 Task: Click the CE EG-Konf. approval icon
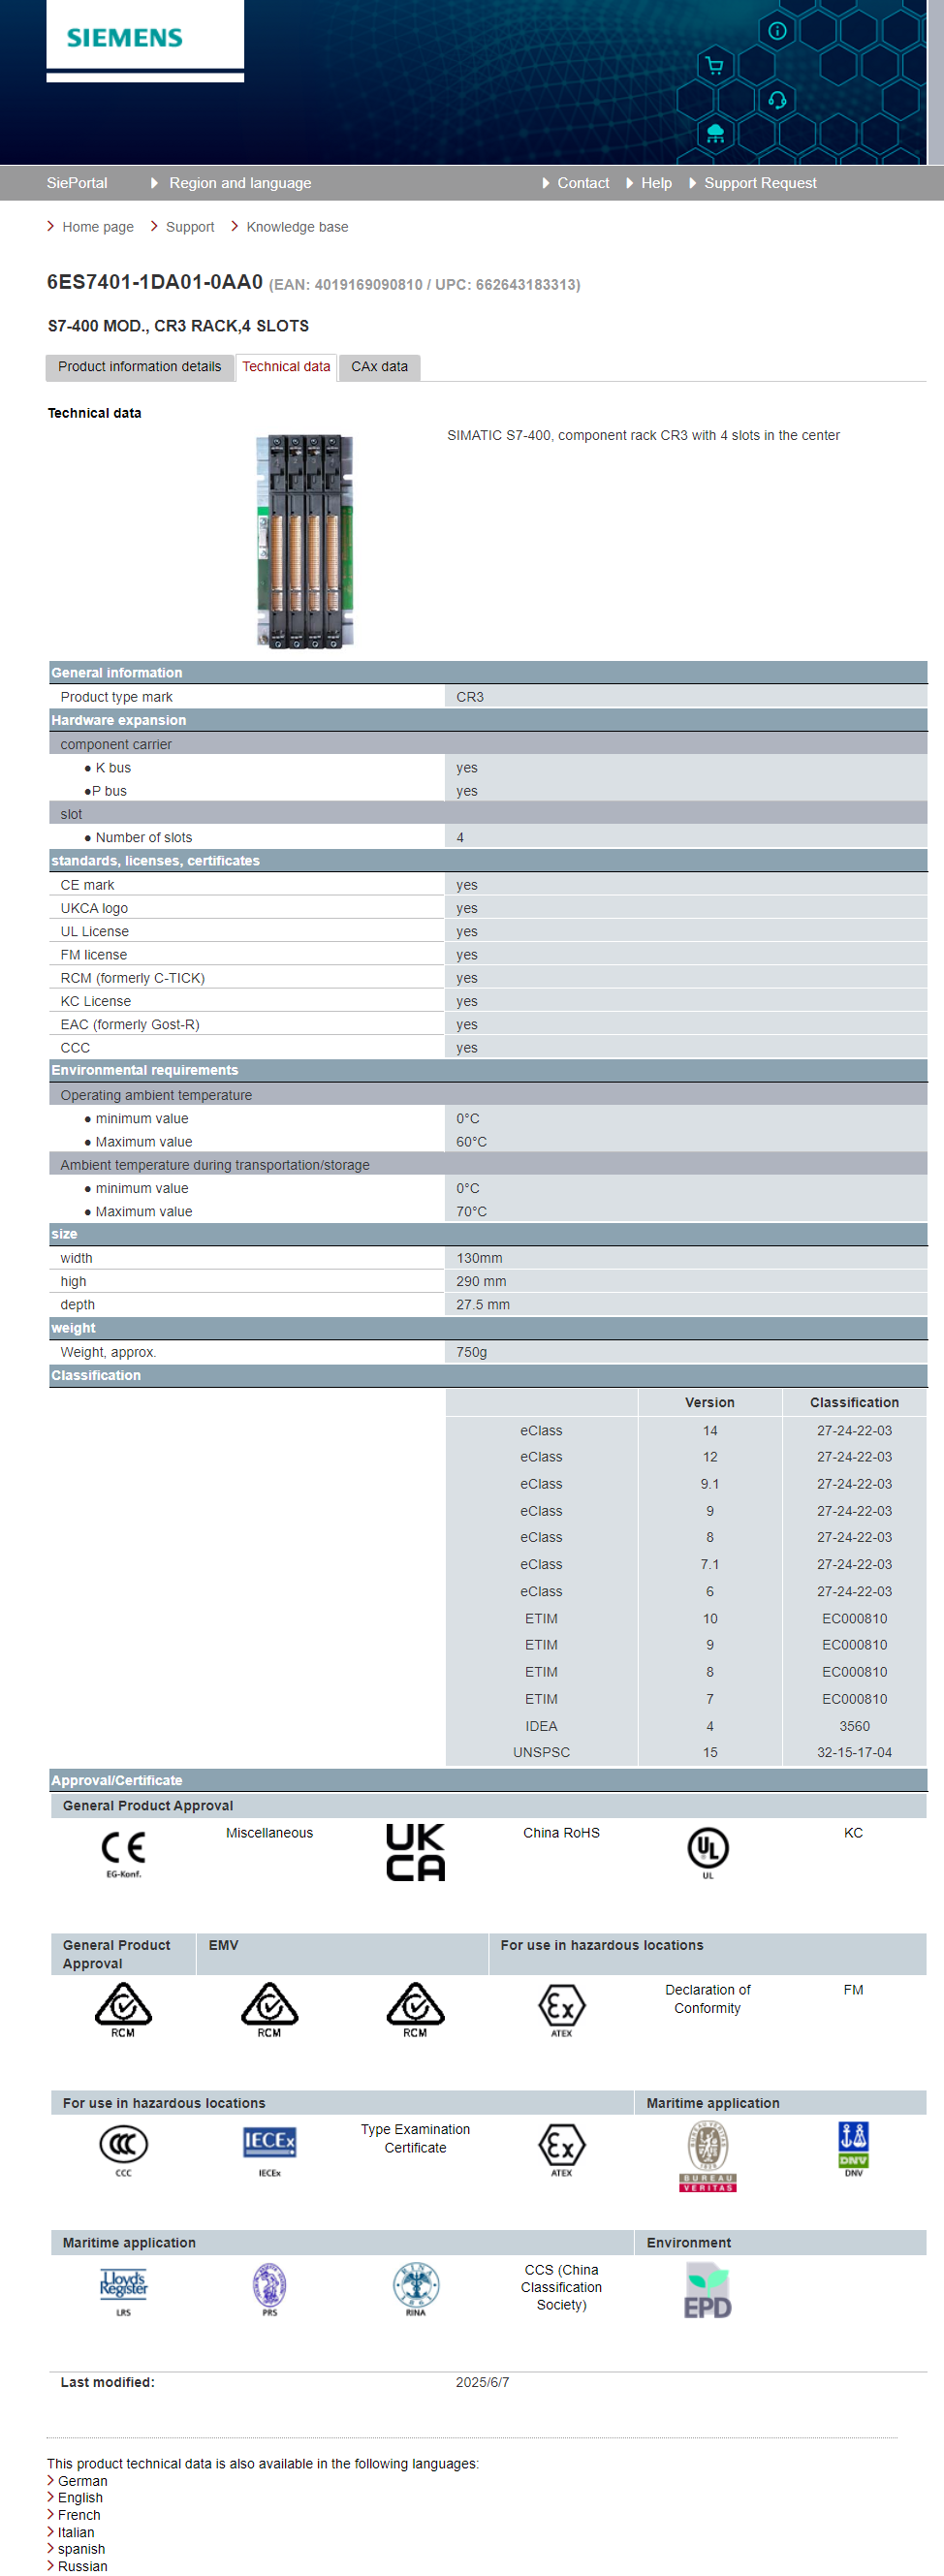point(123,1851)
